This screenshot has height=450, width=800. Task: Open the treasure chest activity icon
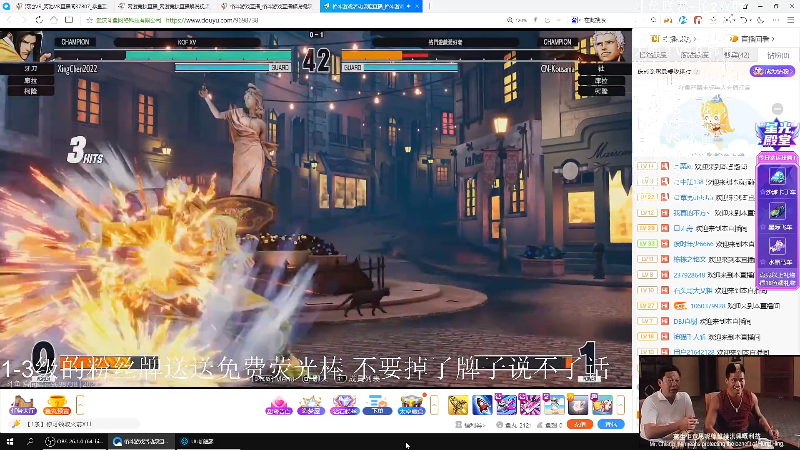pos(411,405)
